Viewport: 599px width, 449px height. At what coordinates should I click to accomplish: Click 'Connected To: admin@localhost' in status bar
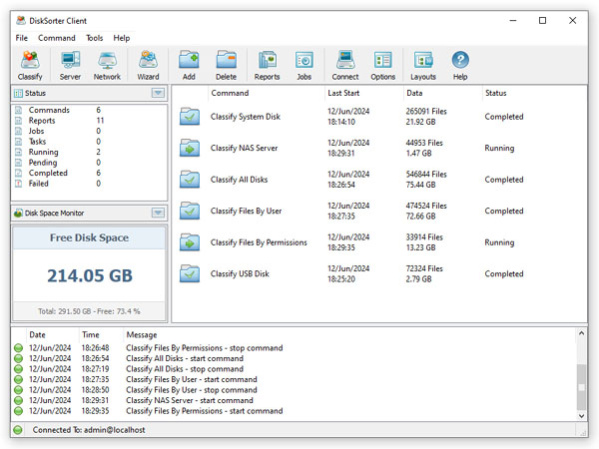point(89,430)
